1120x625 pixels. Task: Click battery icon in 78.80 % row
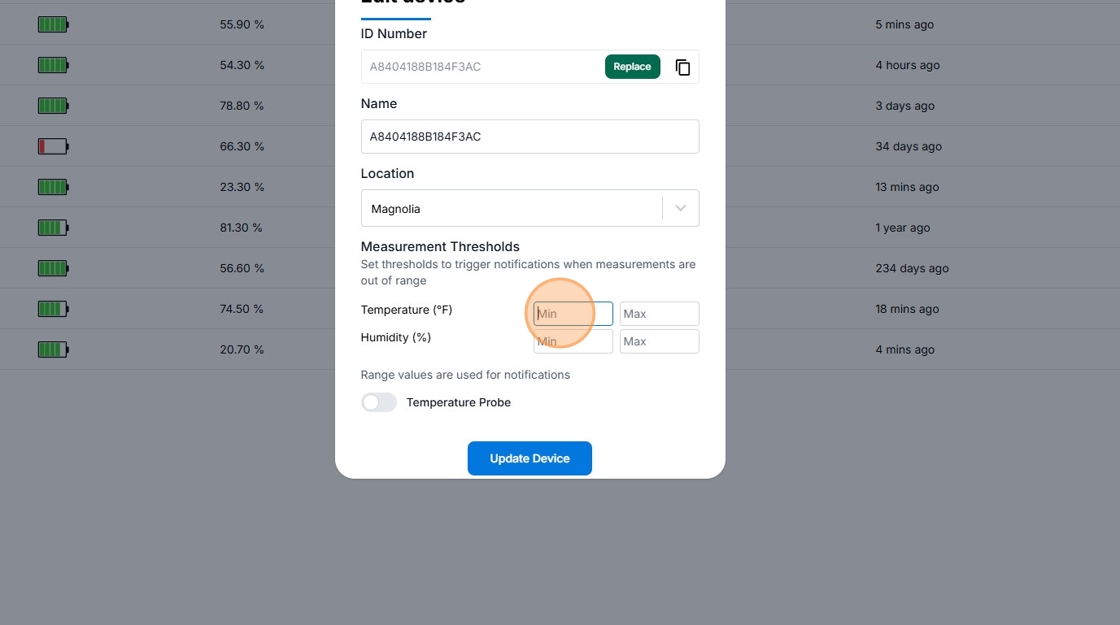coord(53,106)
